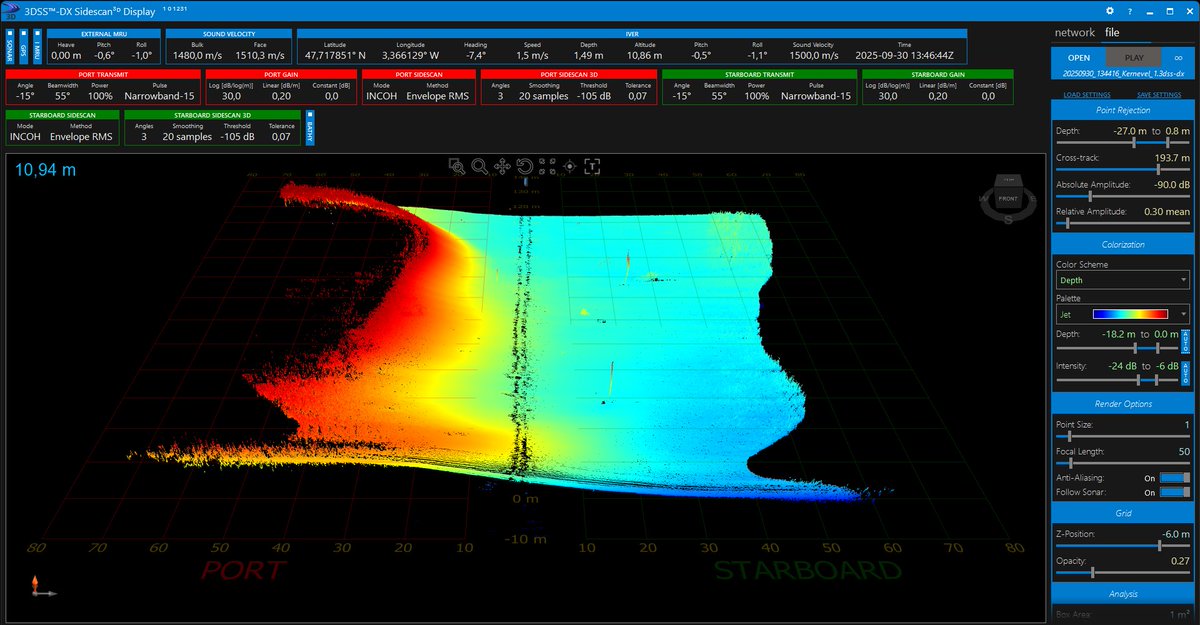The image size is (1200, 625).
Task: Open the Color Scheme dropdown
Action: click(x=1122, y=280)
